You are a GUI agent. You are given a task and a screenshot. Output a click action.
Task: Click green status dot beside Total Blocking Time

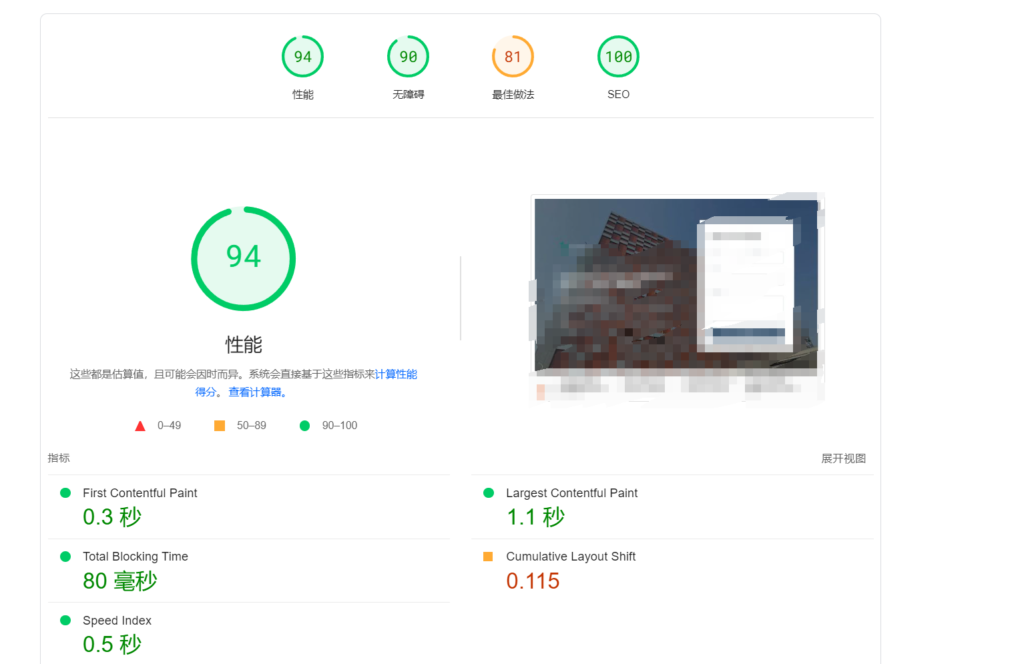pyautogui.click(x=66, y=556)
